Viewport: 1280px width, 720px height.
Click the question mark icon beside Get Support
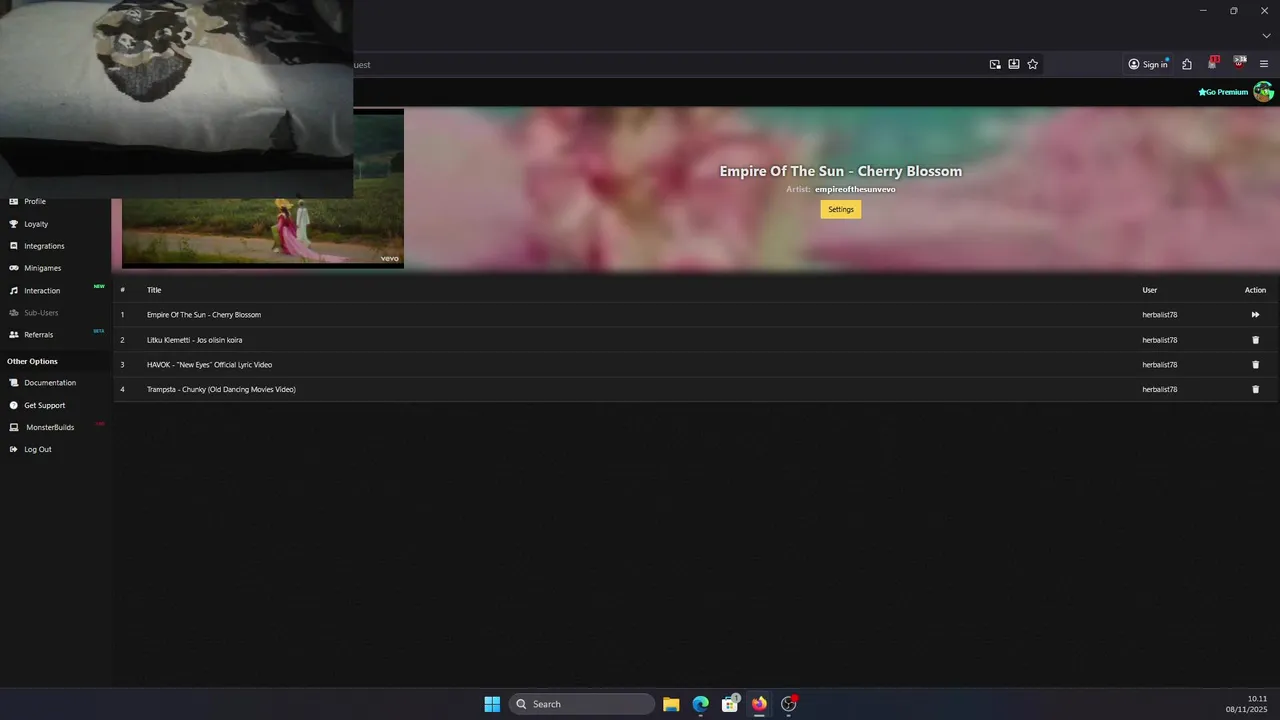click(14, 406)
